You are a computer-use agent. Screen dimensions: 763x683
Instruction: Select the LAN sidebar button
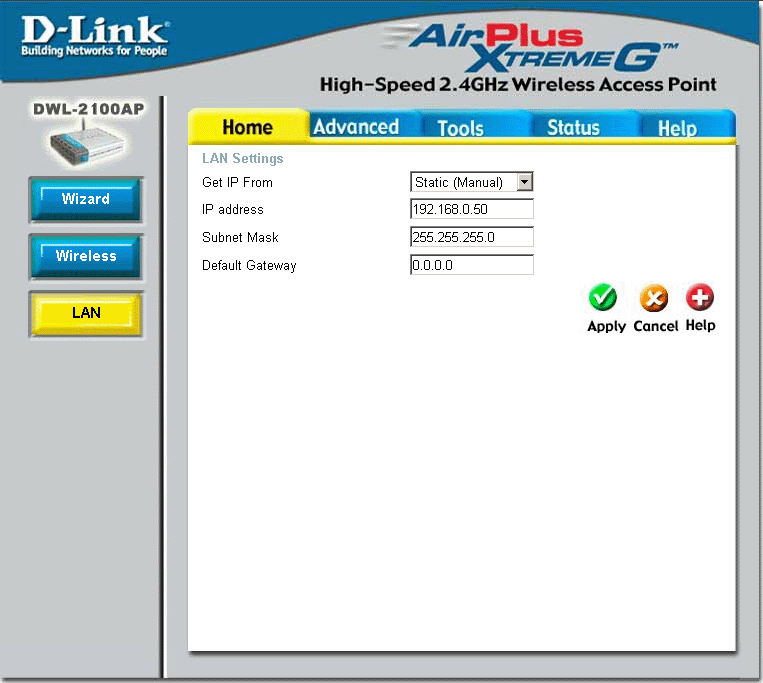pyautogui.click(x=86, y=314)
